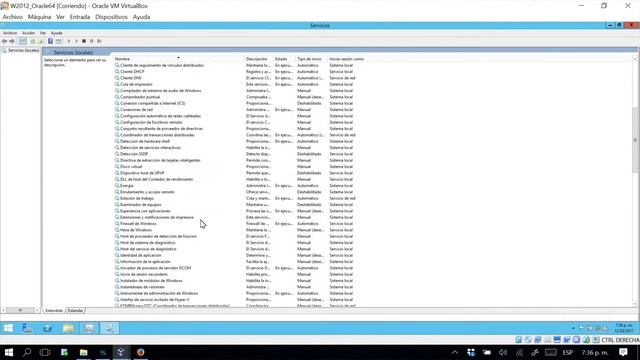Screen dimensions: 640x360
Task: Select Hora de Windows service
Action: tap(136, 230)
